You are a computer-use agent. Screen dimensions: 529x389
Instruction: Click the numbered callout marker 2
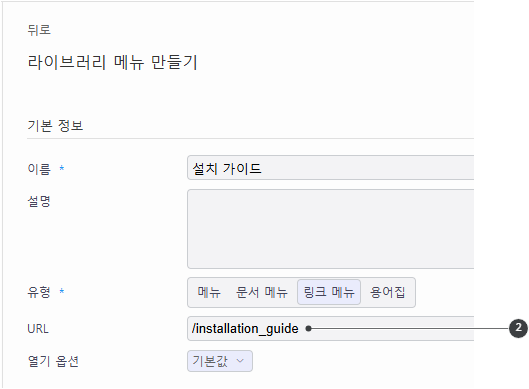(518, 328)
